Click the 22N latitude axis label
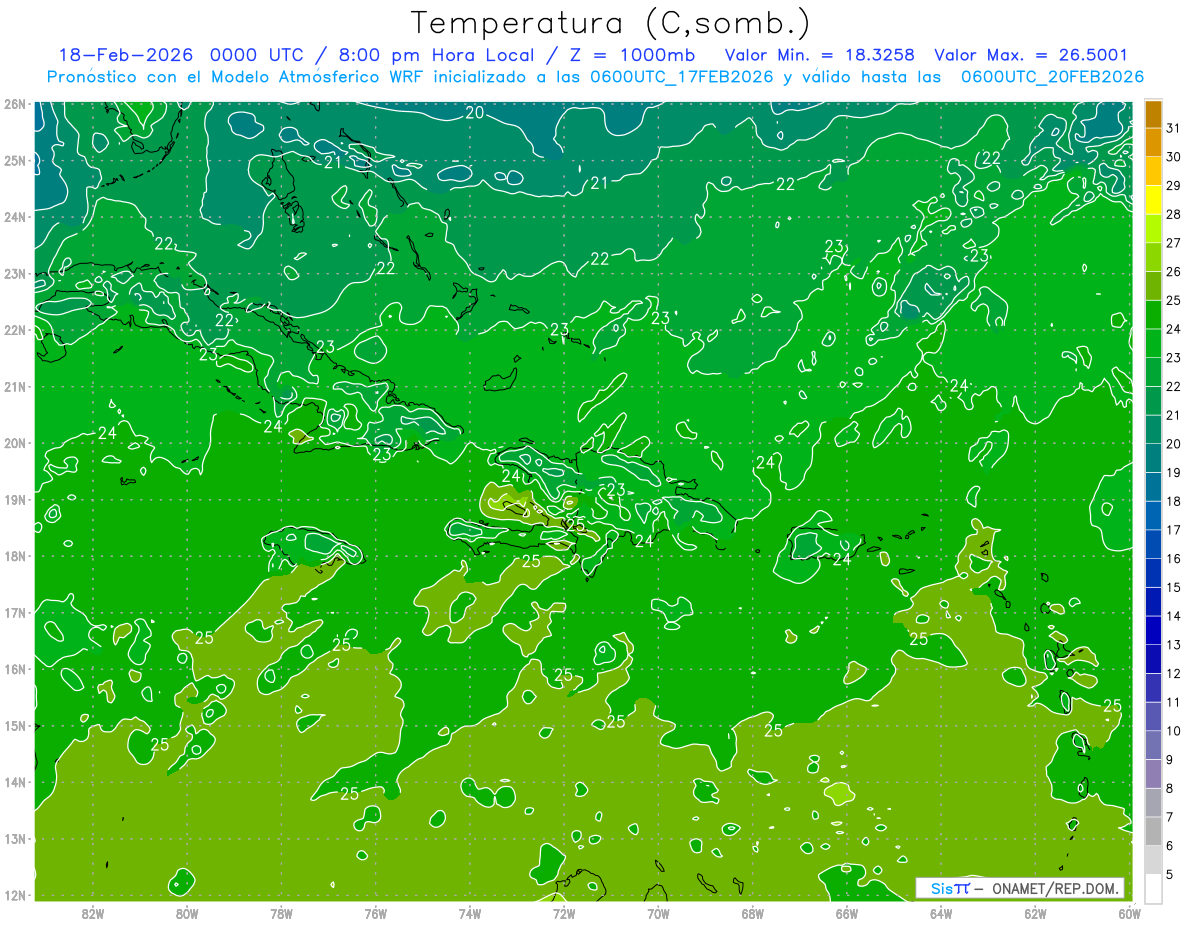This screenshot has width=1200, height=927. 14,330
